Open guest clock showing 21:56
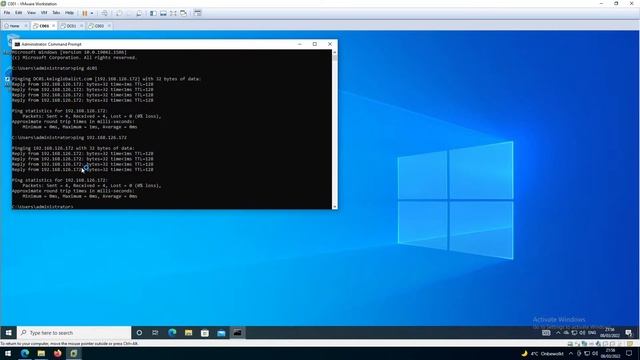 pos(610,332)
